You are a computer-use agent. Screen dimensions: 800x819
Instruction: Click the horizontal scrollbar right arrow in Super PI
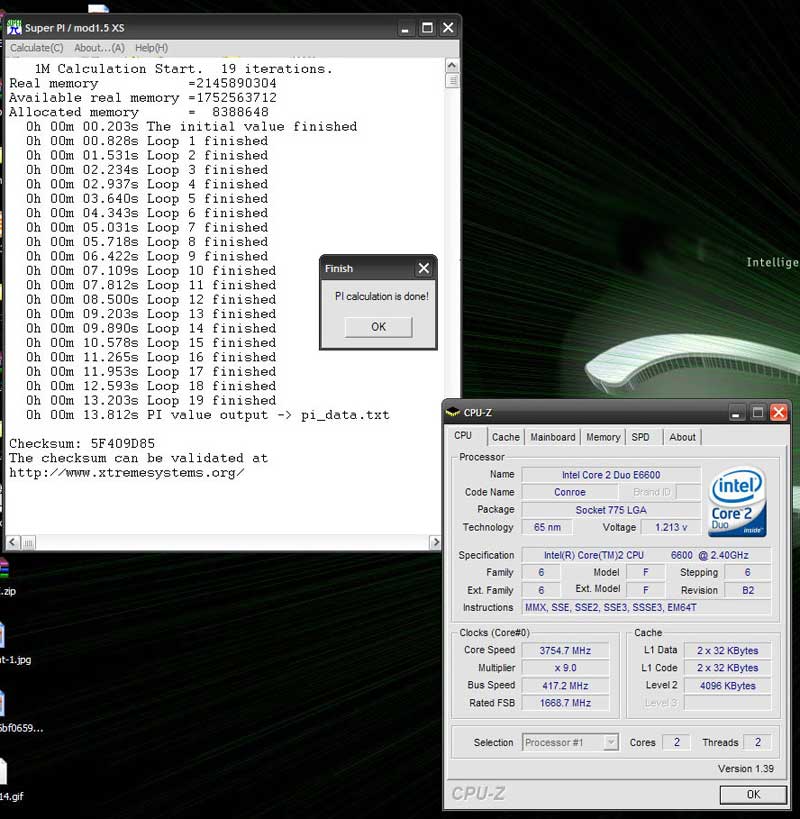click(435, 543)
